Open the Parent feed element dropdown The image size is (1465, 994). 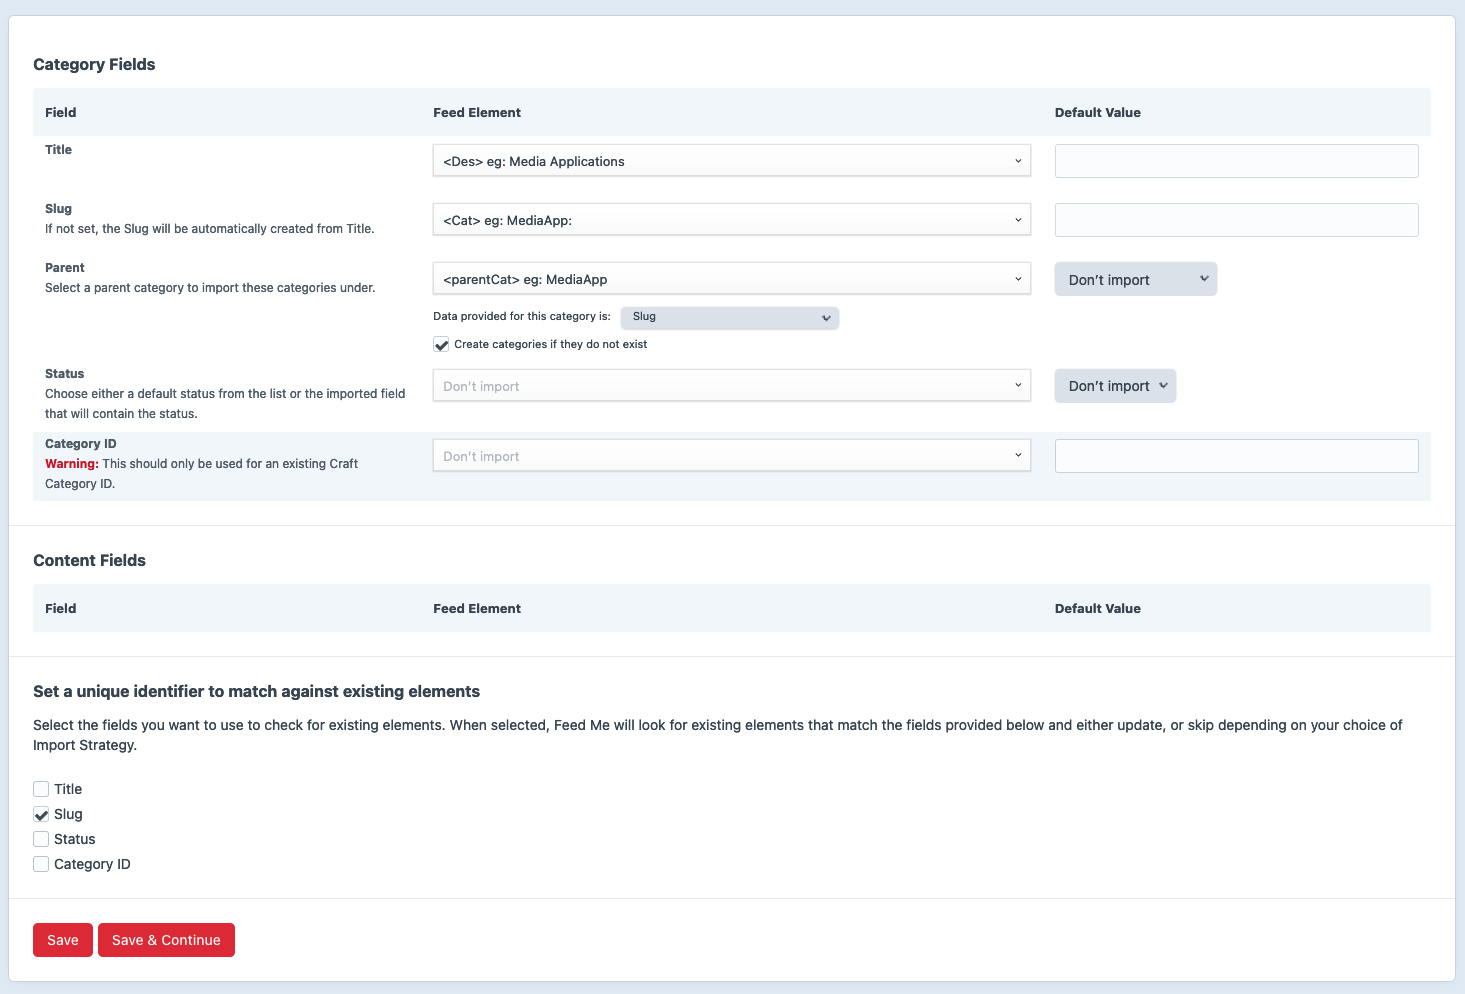pos(731,278)
